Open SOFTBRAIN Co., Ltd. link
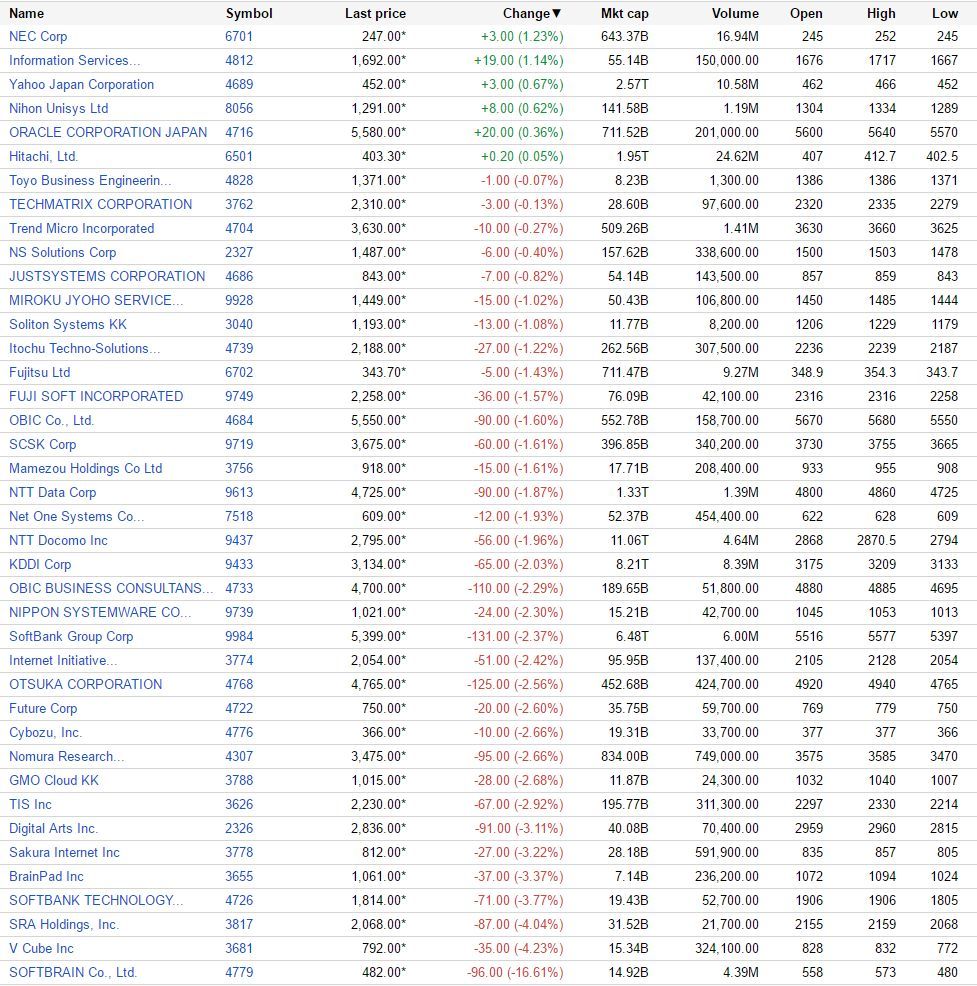 pyautogui.click(x=72, y=972)
